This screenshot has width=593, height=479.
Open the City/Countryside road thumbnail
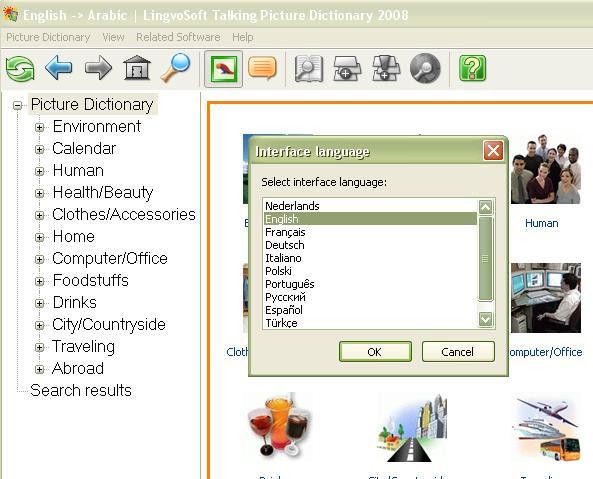[x=412, y=428]
